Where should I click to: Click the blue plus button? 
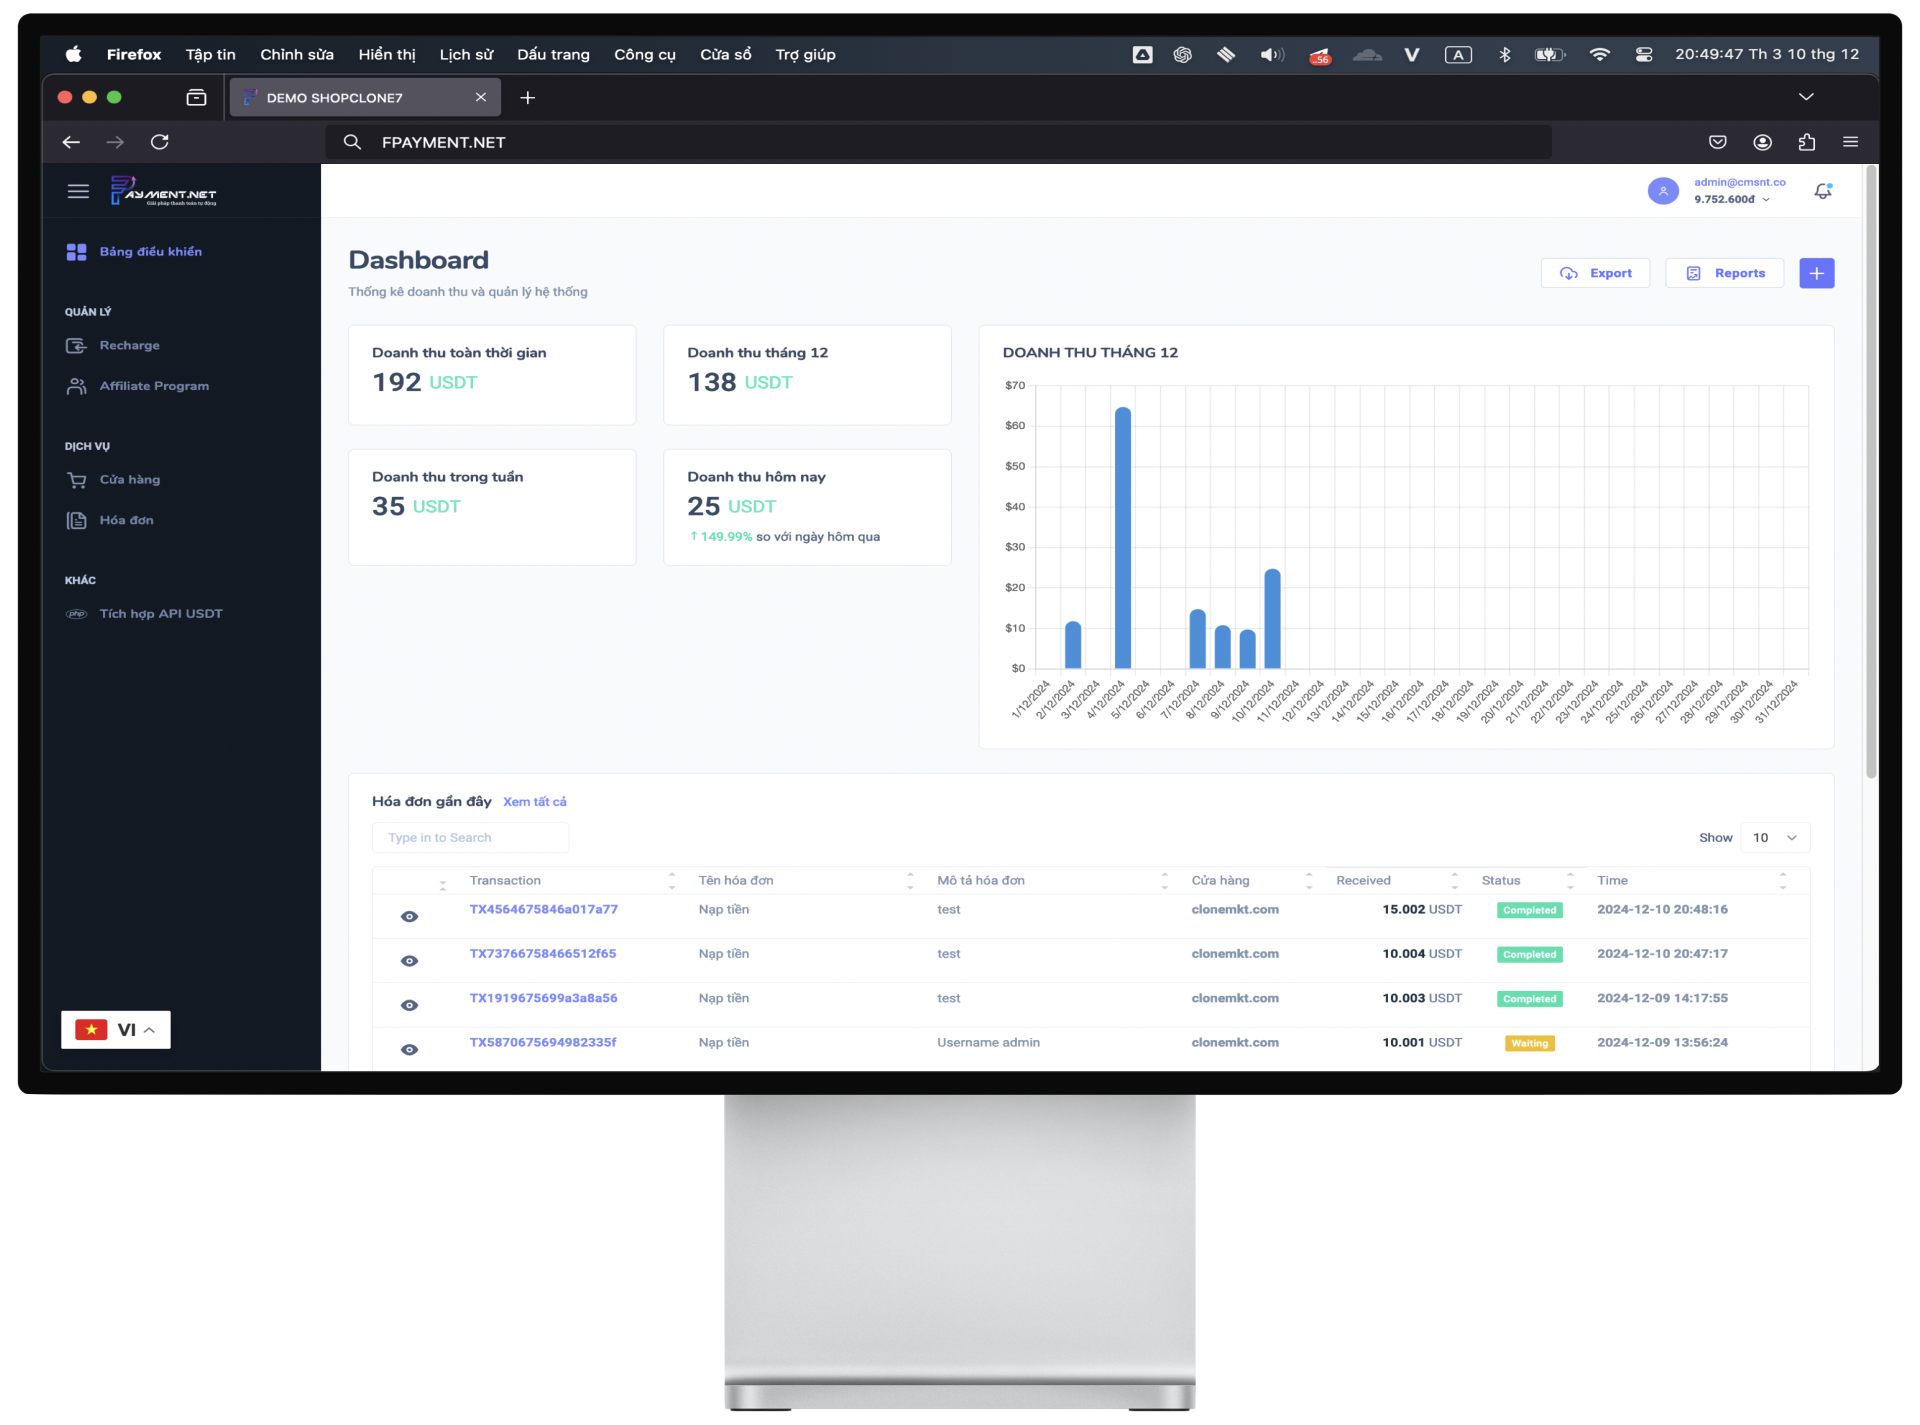[x=1816, y=273]
